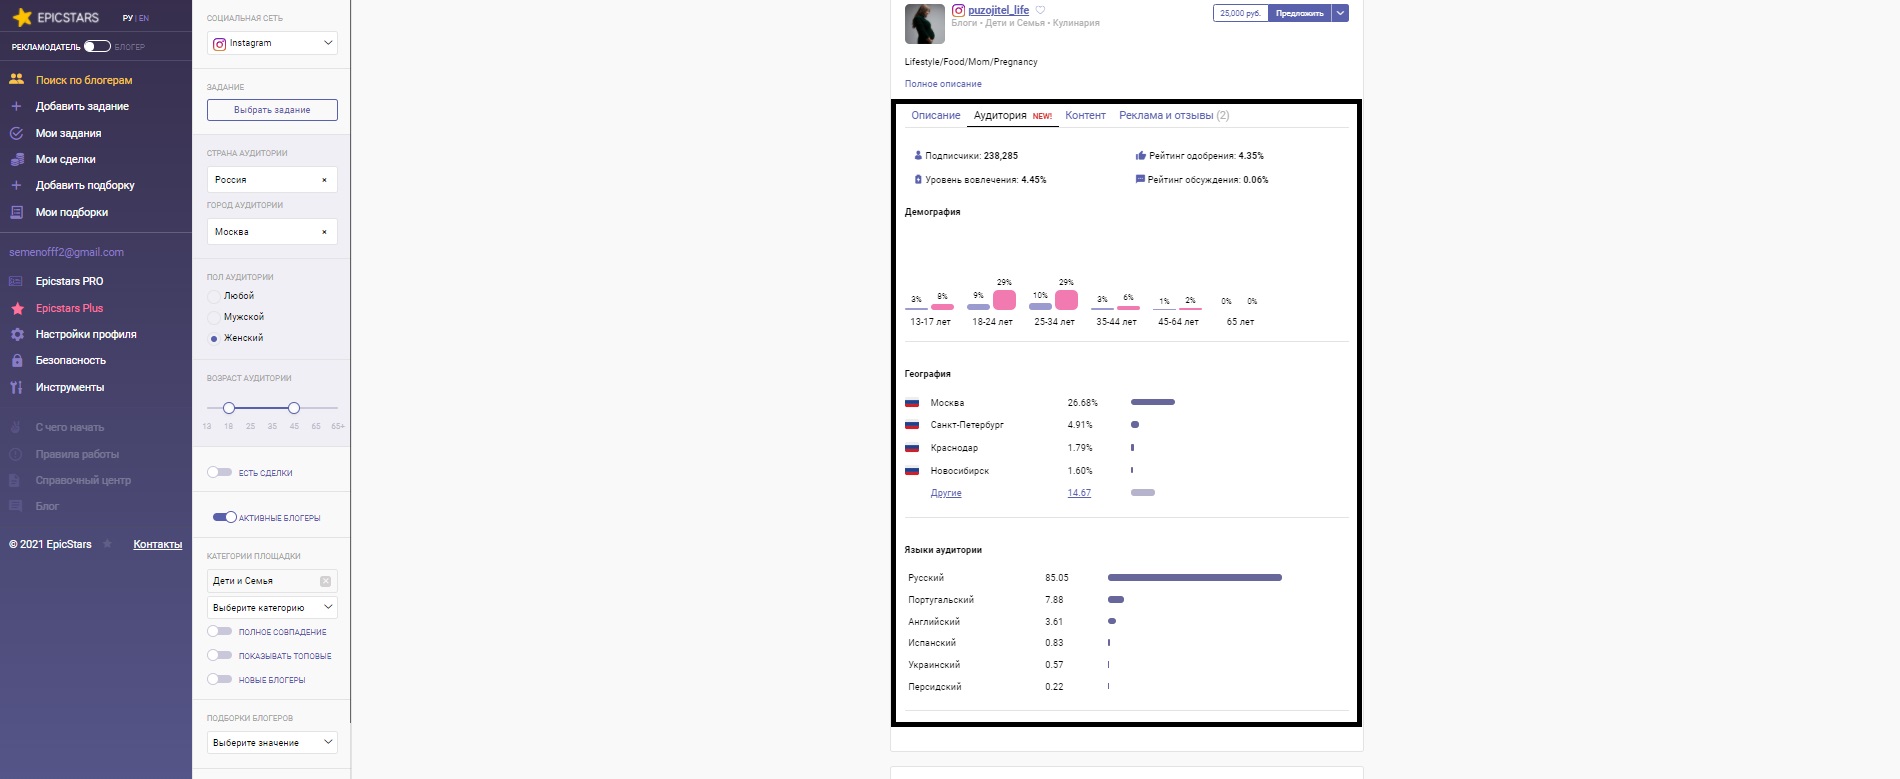Screen dimensions: 1900x779
Task: Select the Аудитория tab
Action: (1013, 115)
